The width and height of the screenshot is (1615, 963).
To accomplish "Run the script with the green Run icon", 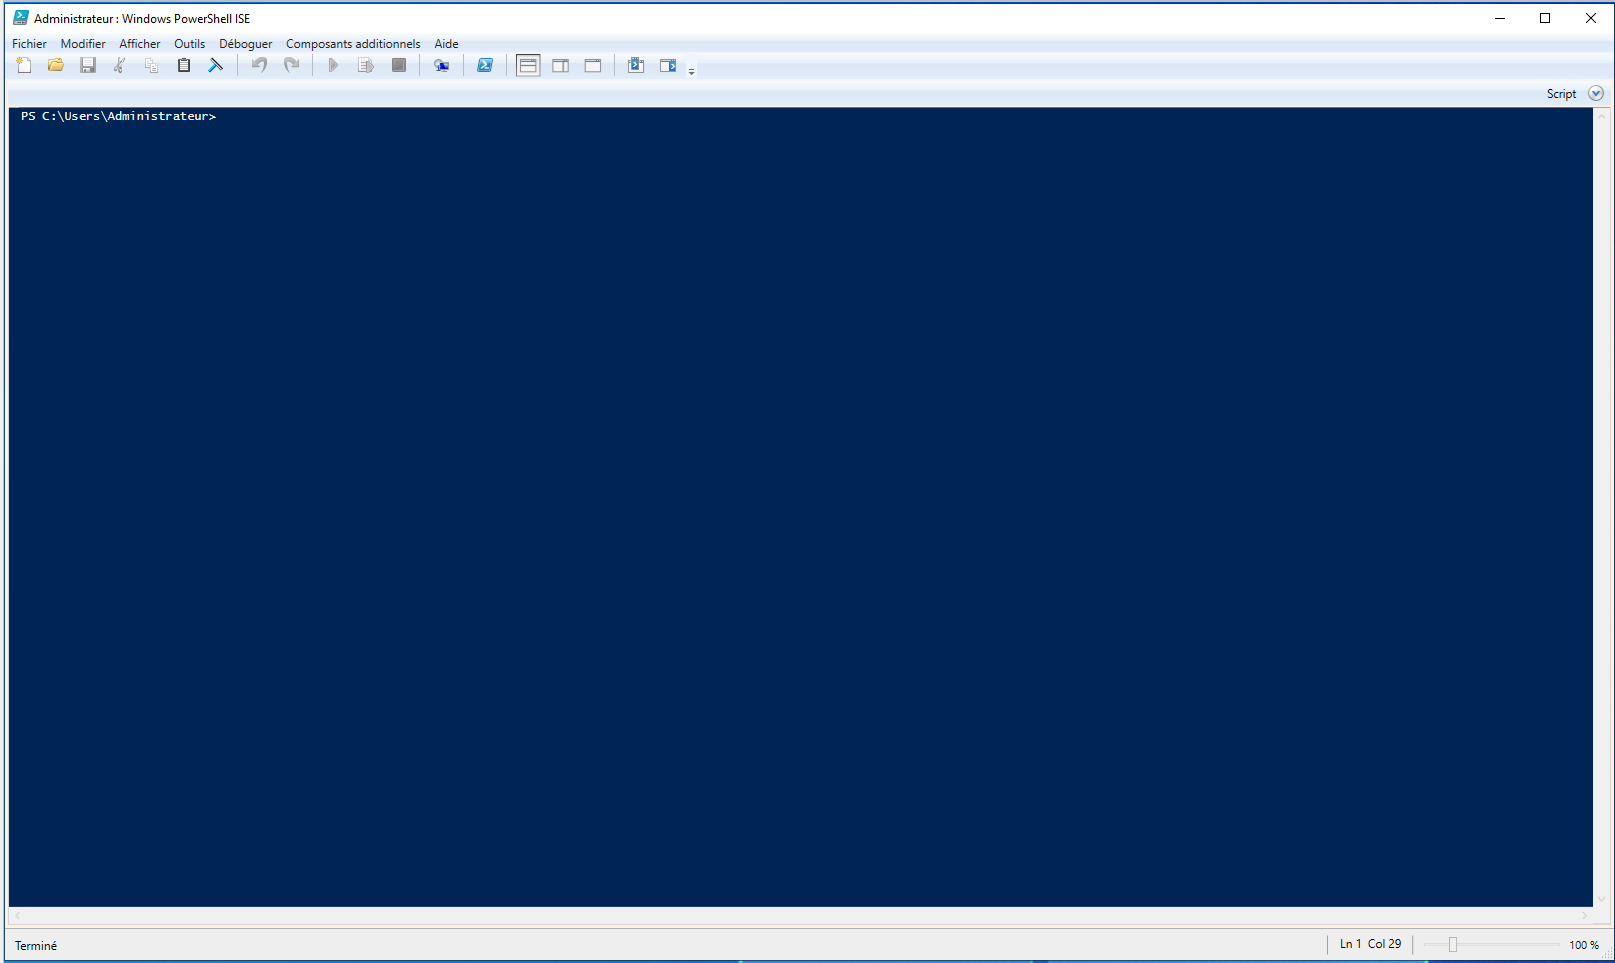I will tap(333, 65).
